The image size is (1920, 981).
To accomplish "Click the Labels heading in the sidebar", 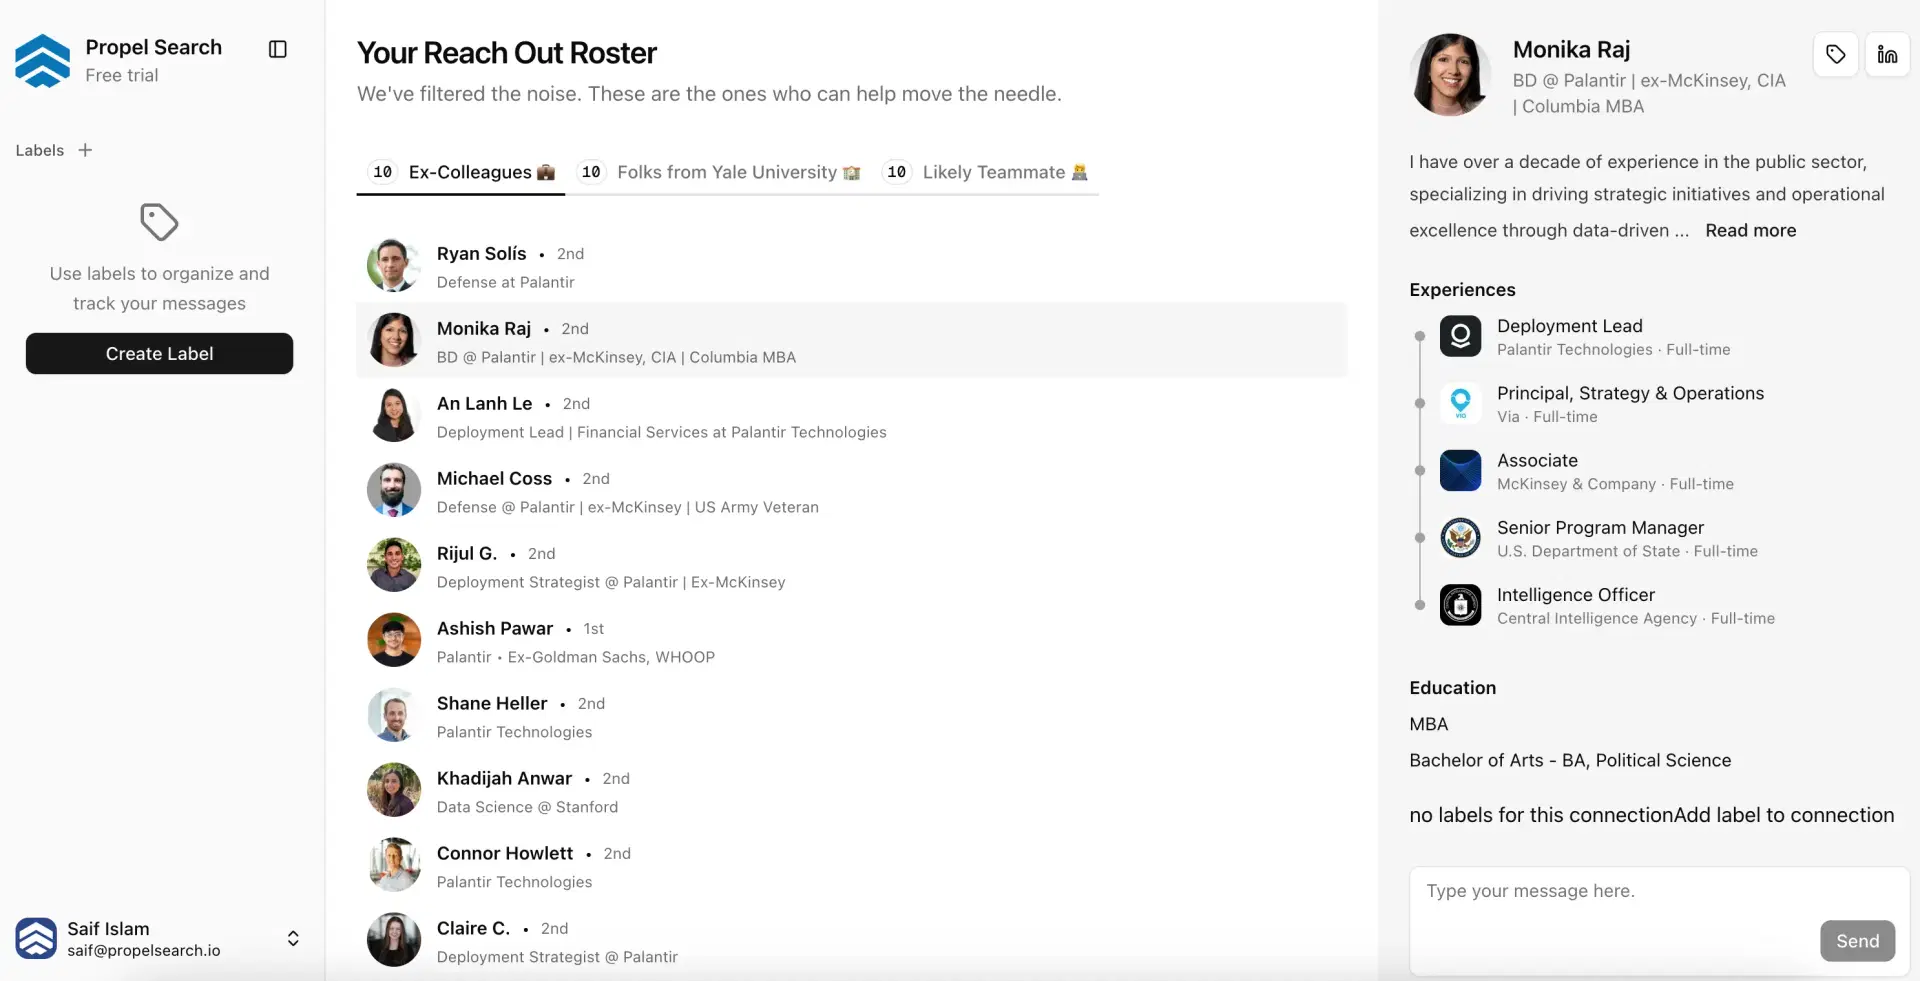I will [x=40, y=150].
